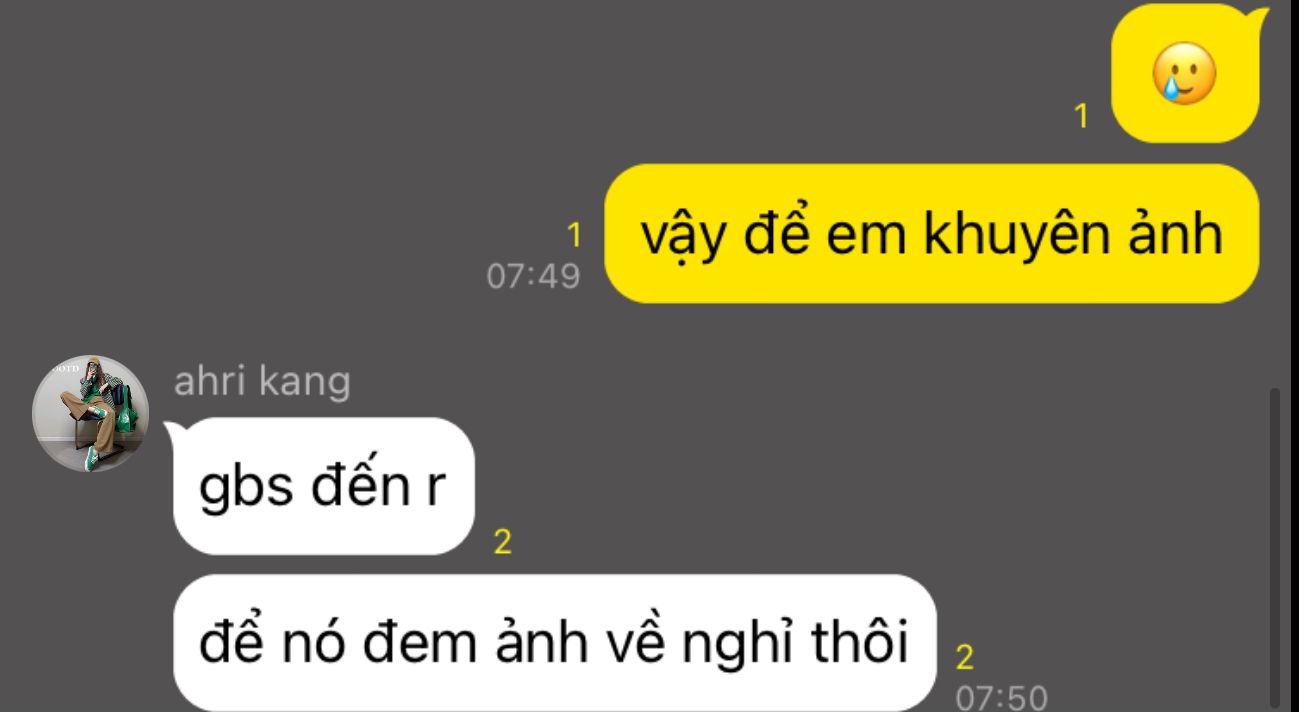Click the 07:50 timestamp
Viewport: 1299px width, 712px height.
[1003, 697]
